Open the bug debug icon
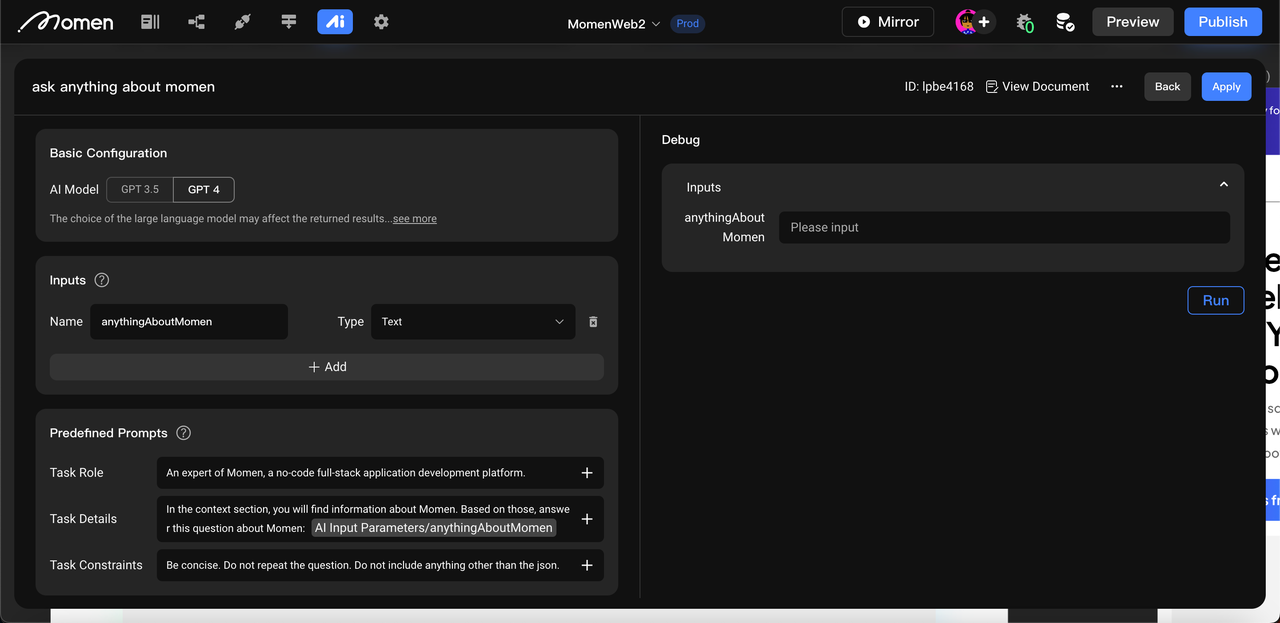Viewport: 1280px width, 623px height. click(x=1024, y=22)
